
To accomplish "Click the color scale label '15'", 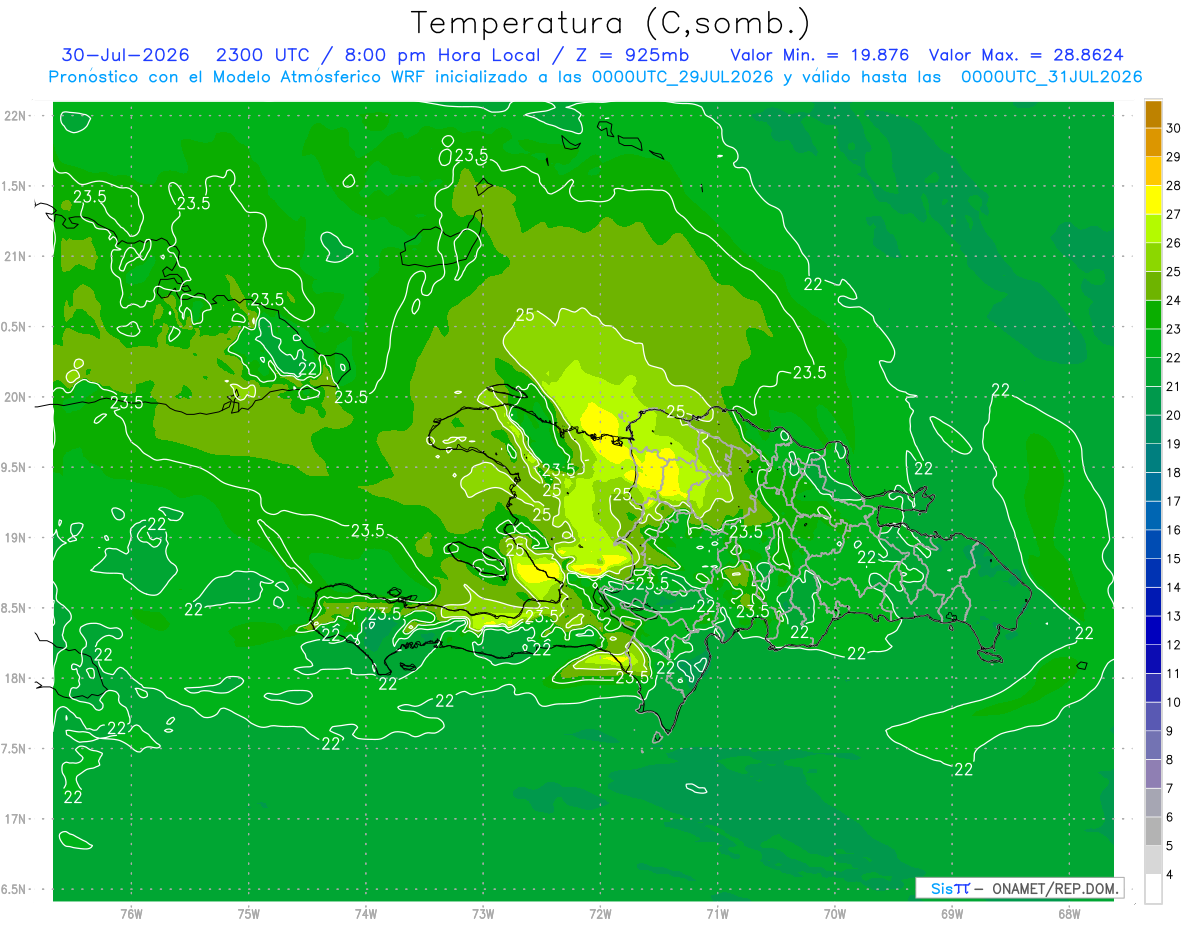I will (1175, 559).
